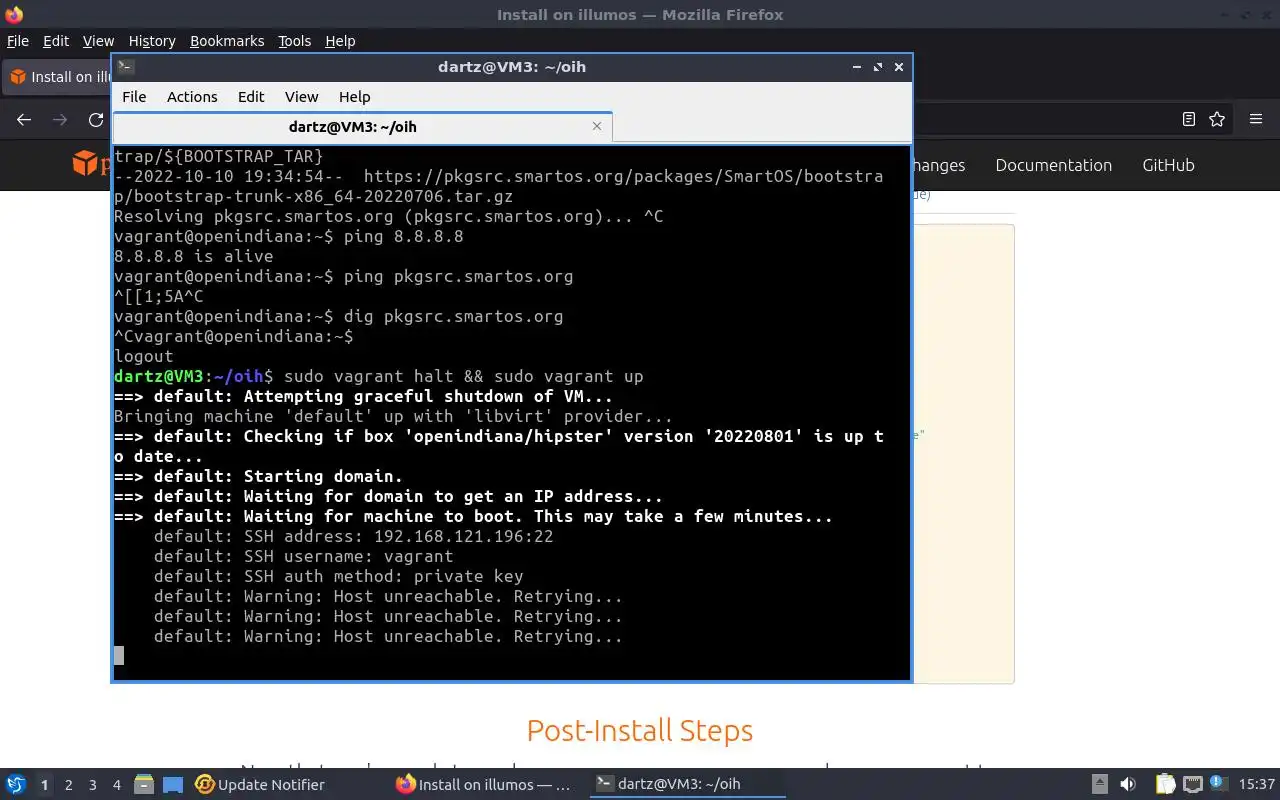Click the 'logout' line in terminal

(143, 356)
